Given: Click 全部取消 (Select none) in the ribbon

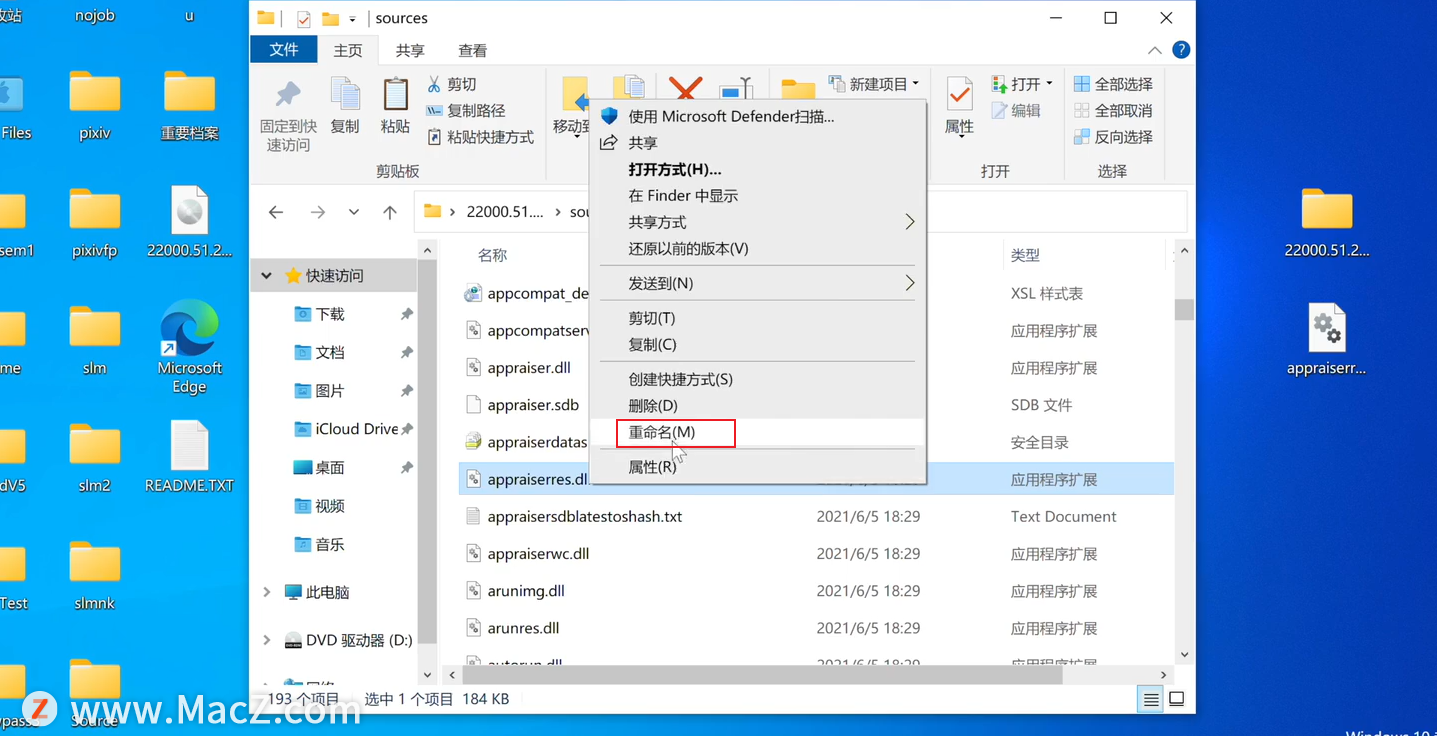Looking at the screenshot, I should (1113, 110).
